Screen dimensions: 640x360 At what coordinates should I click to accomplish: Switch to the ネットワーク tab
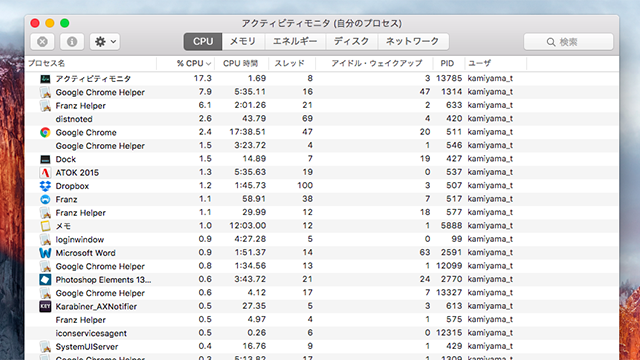point(413,42)
